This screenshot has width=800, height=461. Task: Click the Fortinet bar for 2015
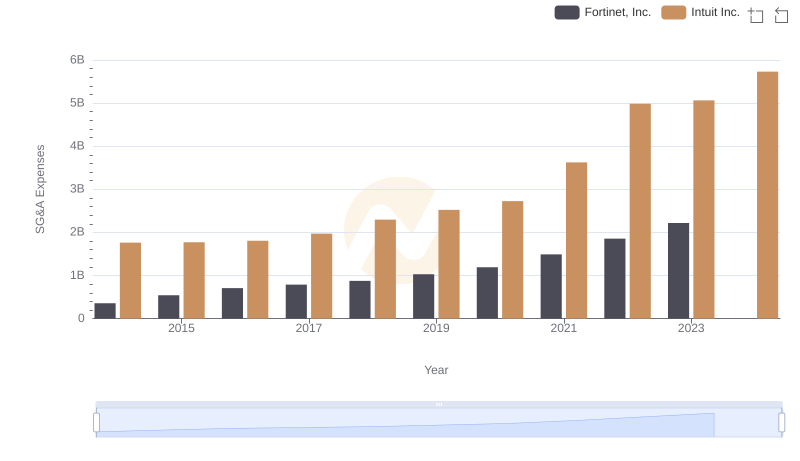168,306
